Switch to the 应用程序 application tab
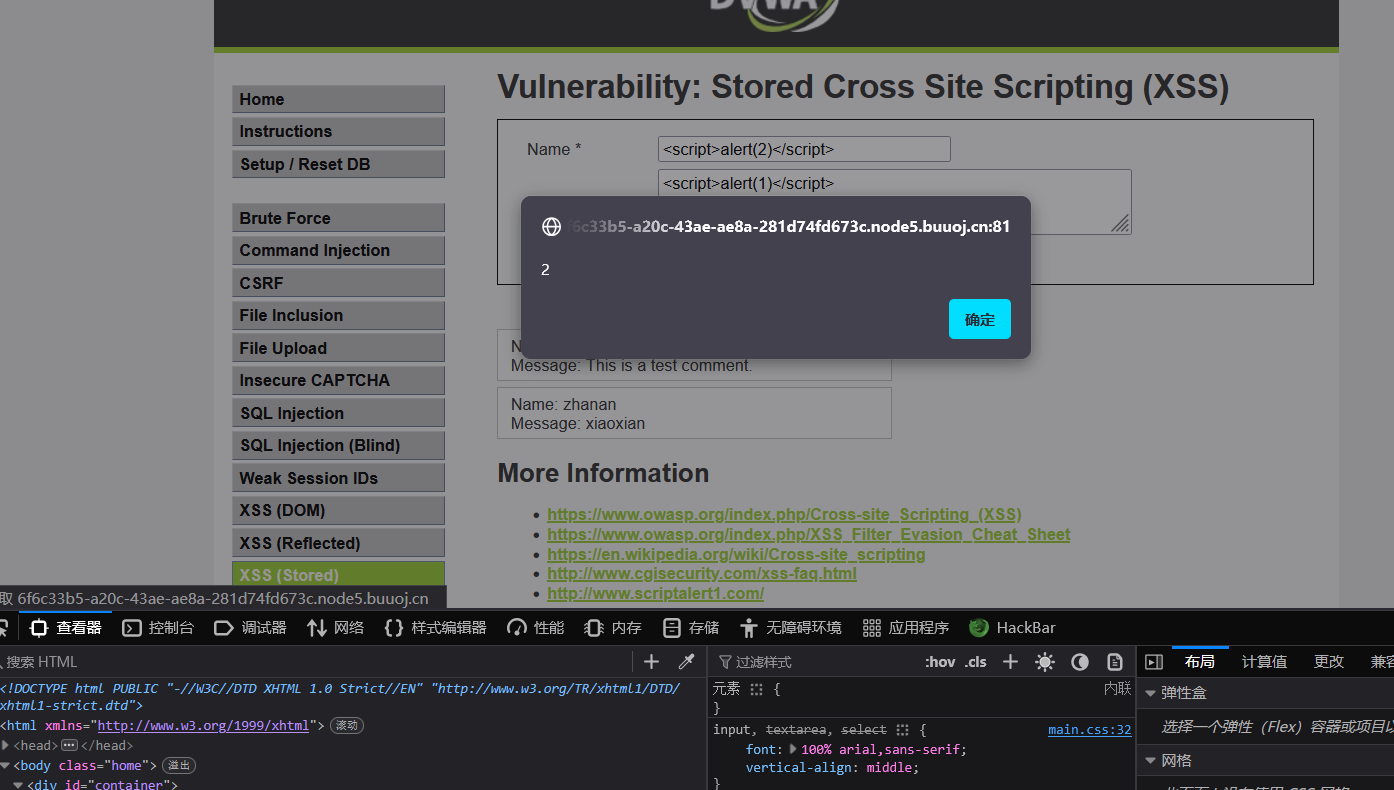 click(x=906, y=628)
